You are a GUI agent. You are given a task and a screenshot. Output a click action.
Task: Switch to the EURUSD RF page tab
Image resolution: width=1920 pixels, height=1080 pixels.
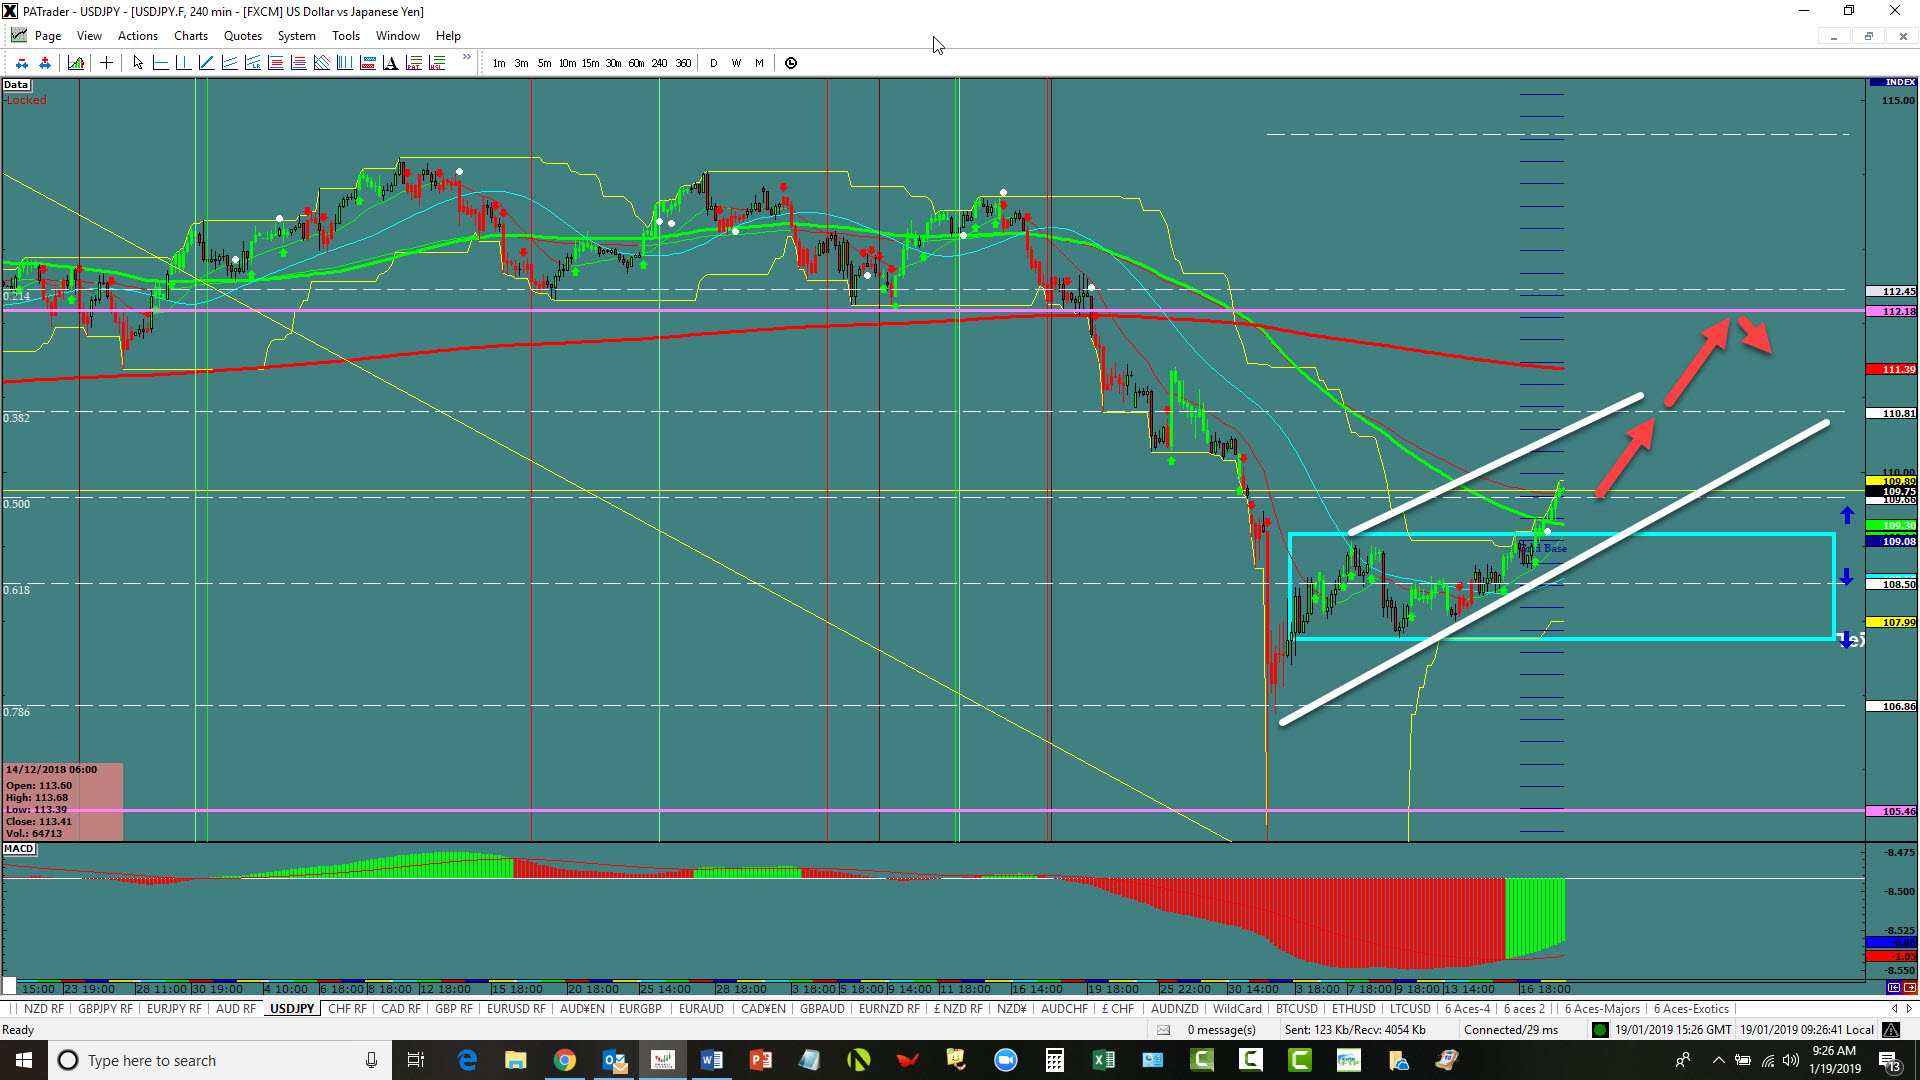516,1009
